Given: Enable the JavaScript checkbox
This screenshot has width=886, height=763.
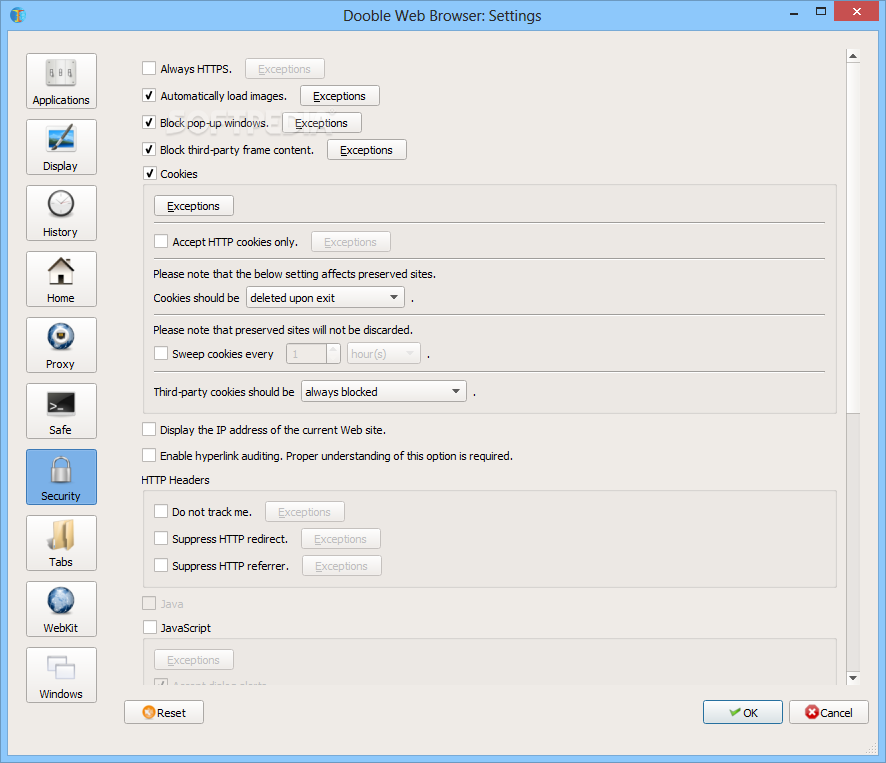Looking at the screenshot, I should click(149, 627).
